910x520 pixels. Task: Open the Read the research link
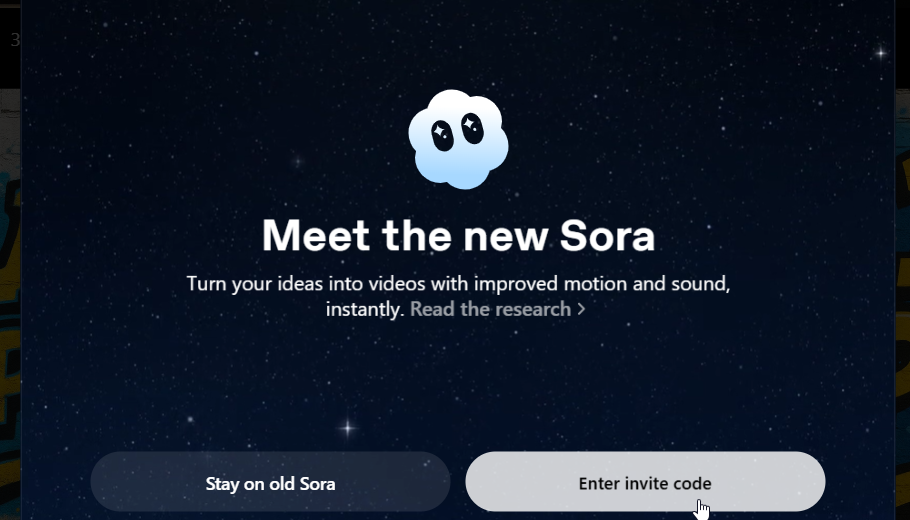click(490, 309)
